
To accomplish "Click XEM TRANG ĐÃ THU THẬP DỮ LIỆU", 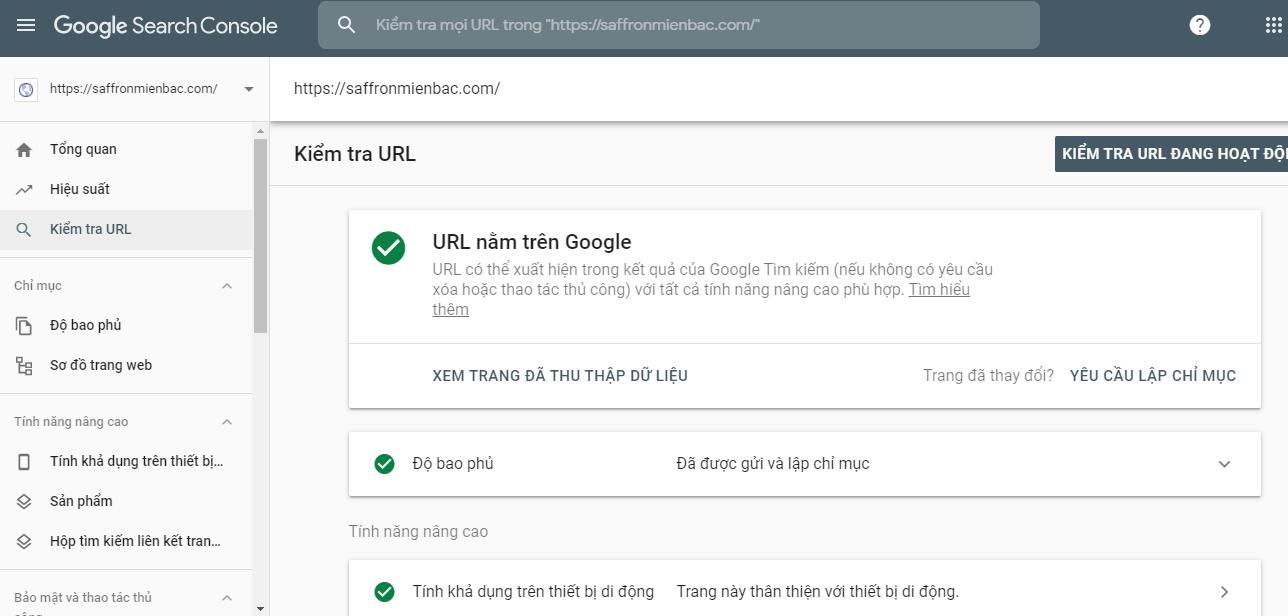I will (x=560, y=376).
